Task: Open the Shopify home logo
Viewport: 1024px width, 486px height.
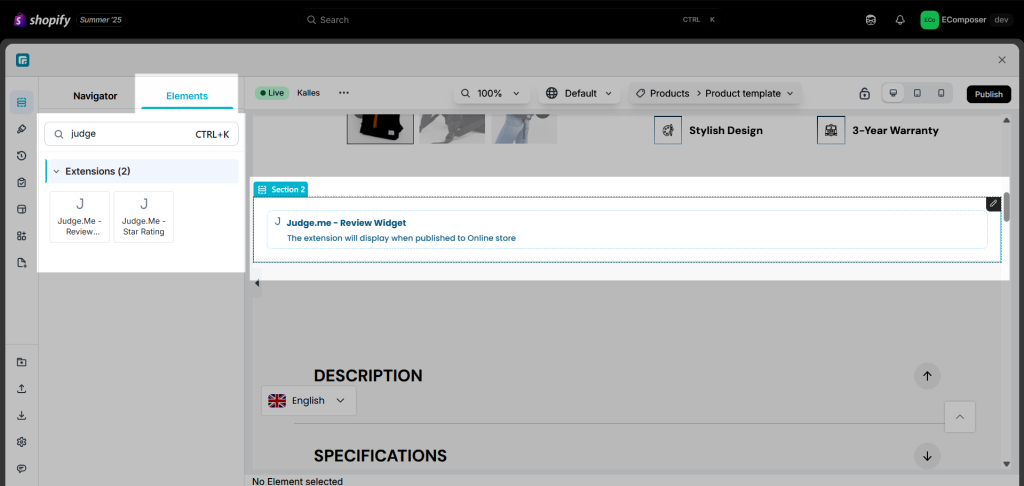Action: tap(42, 20)
